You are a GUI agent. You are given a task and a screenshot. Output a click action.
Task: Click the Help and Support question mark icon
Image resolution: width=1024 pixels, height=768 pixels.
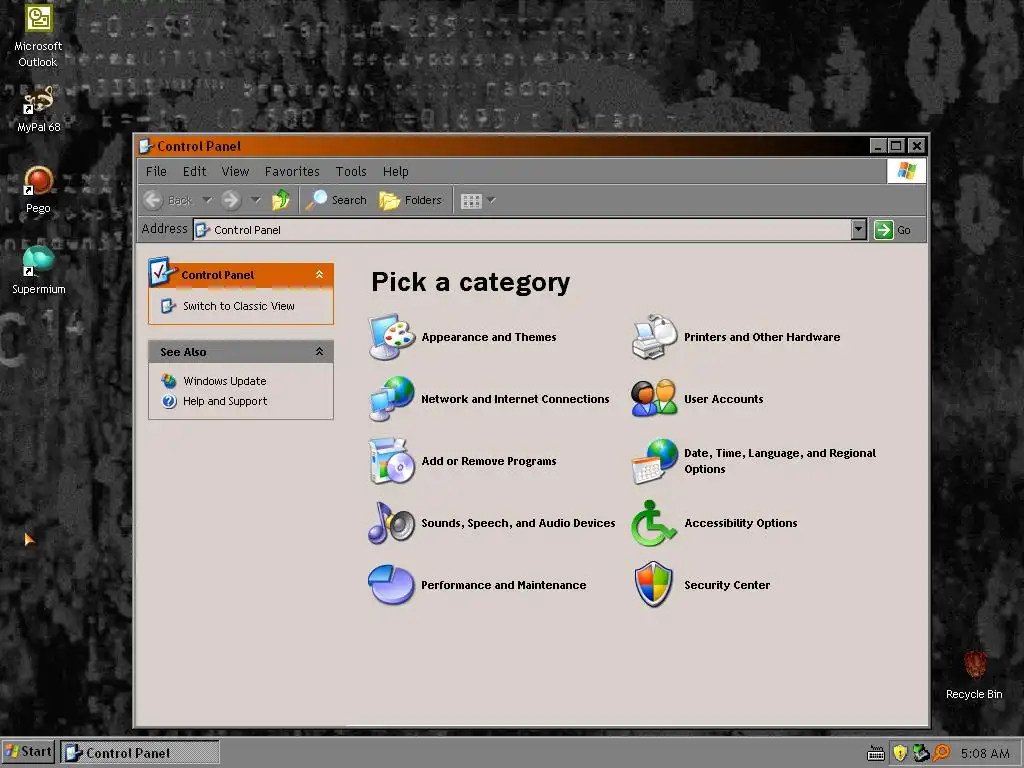click(169, 401)
